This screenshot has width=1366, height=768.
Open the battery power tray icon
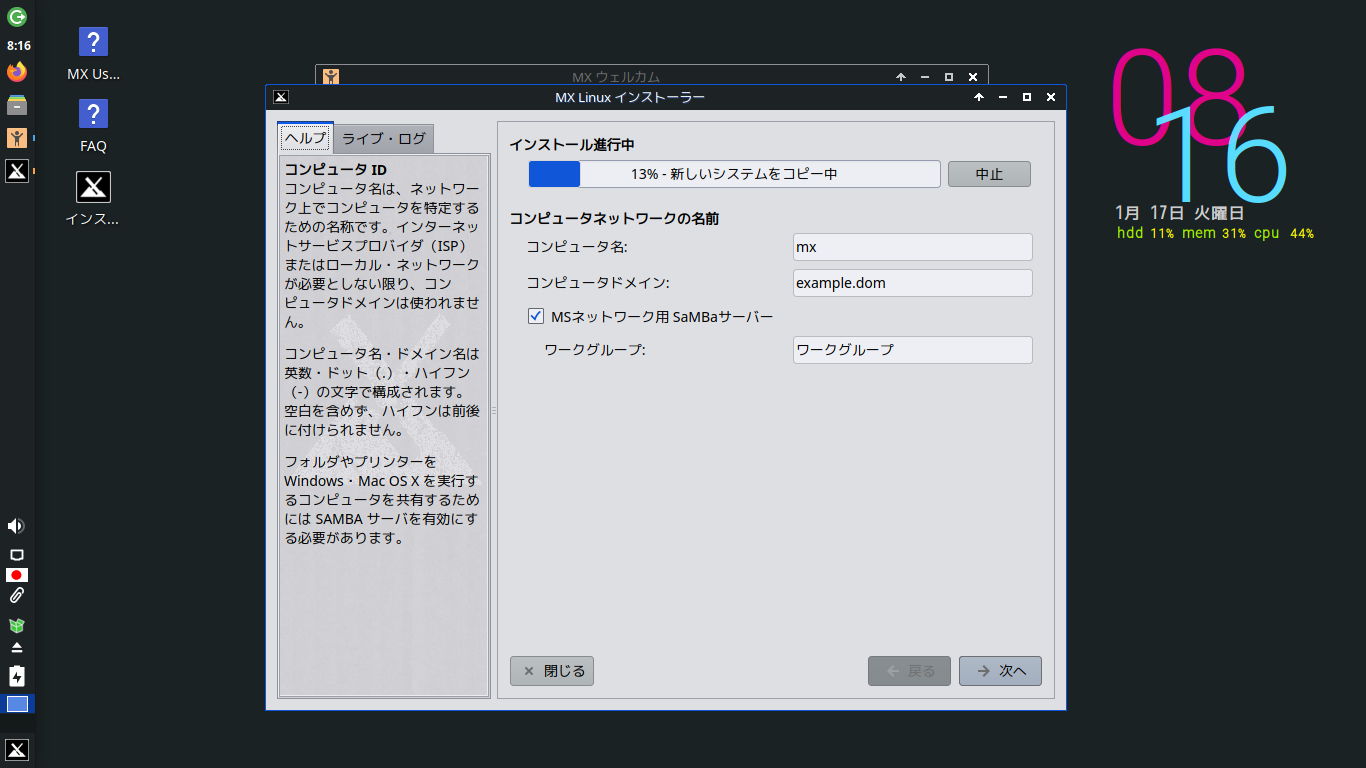click(16, 676)
